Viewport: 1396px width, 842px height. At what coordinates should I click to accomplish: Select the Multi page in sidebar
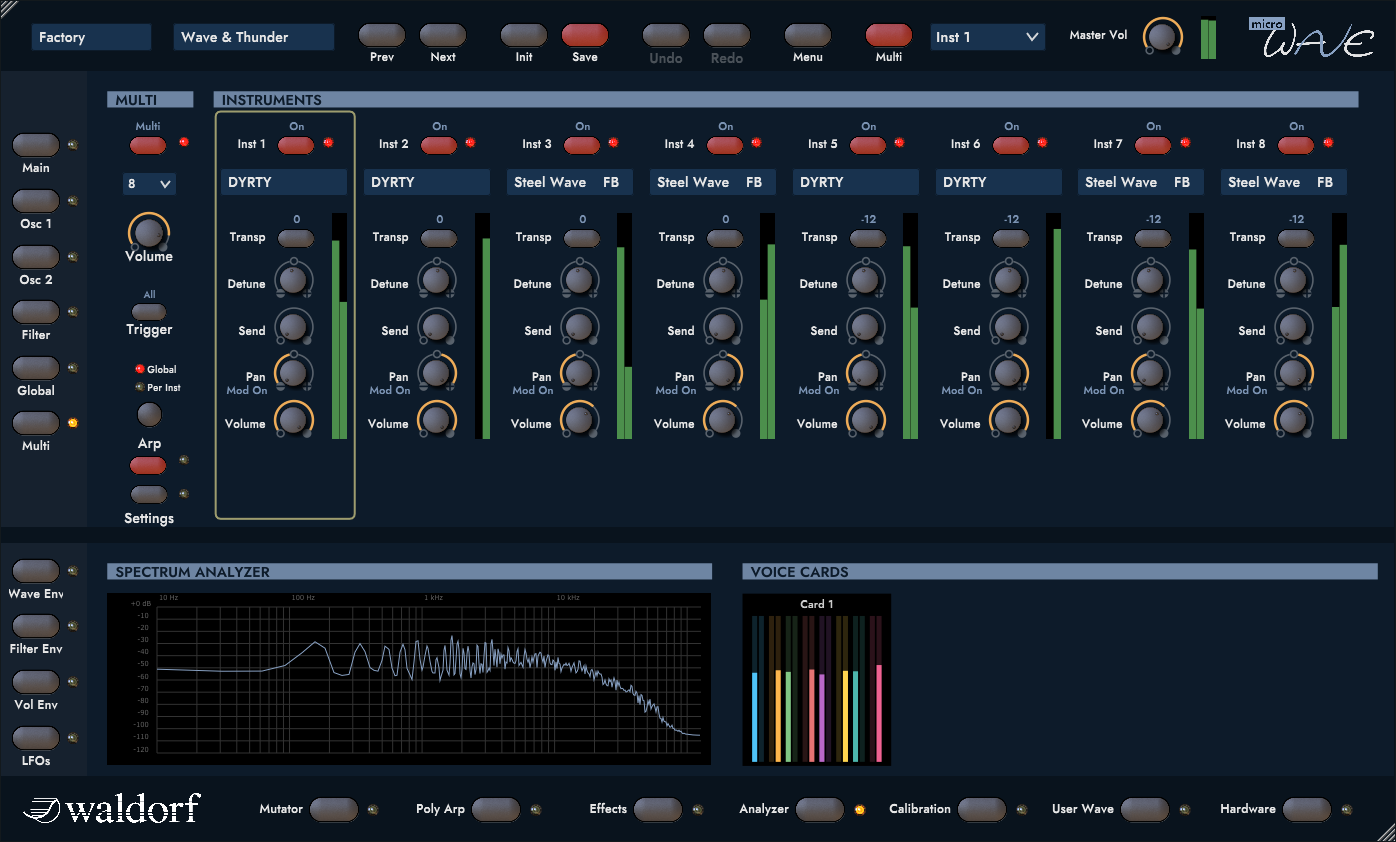click(36, 423)
